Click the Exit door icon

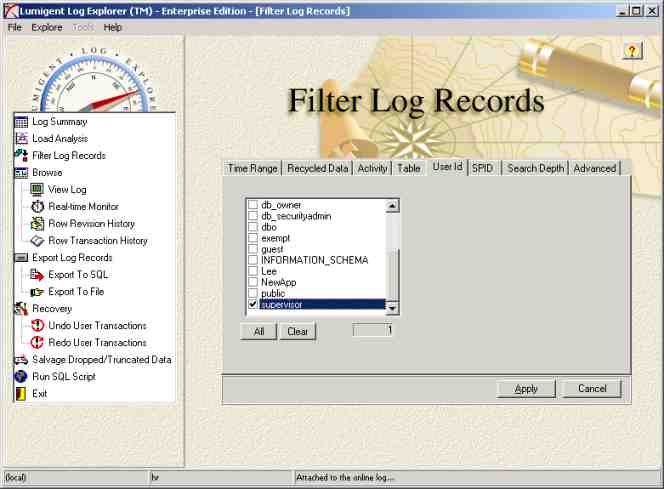pos(21,394)
